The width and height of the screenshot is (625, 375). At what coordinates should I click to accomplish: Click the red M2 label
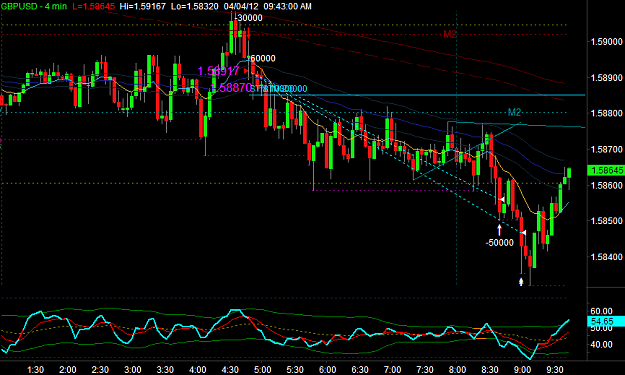[x=450, y=34]
